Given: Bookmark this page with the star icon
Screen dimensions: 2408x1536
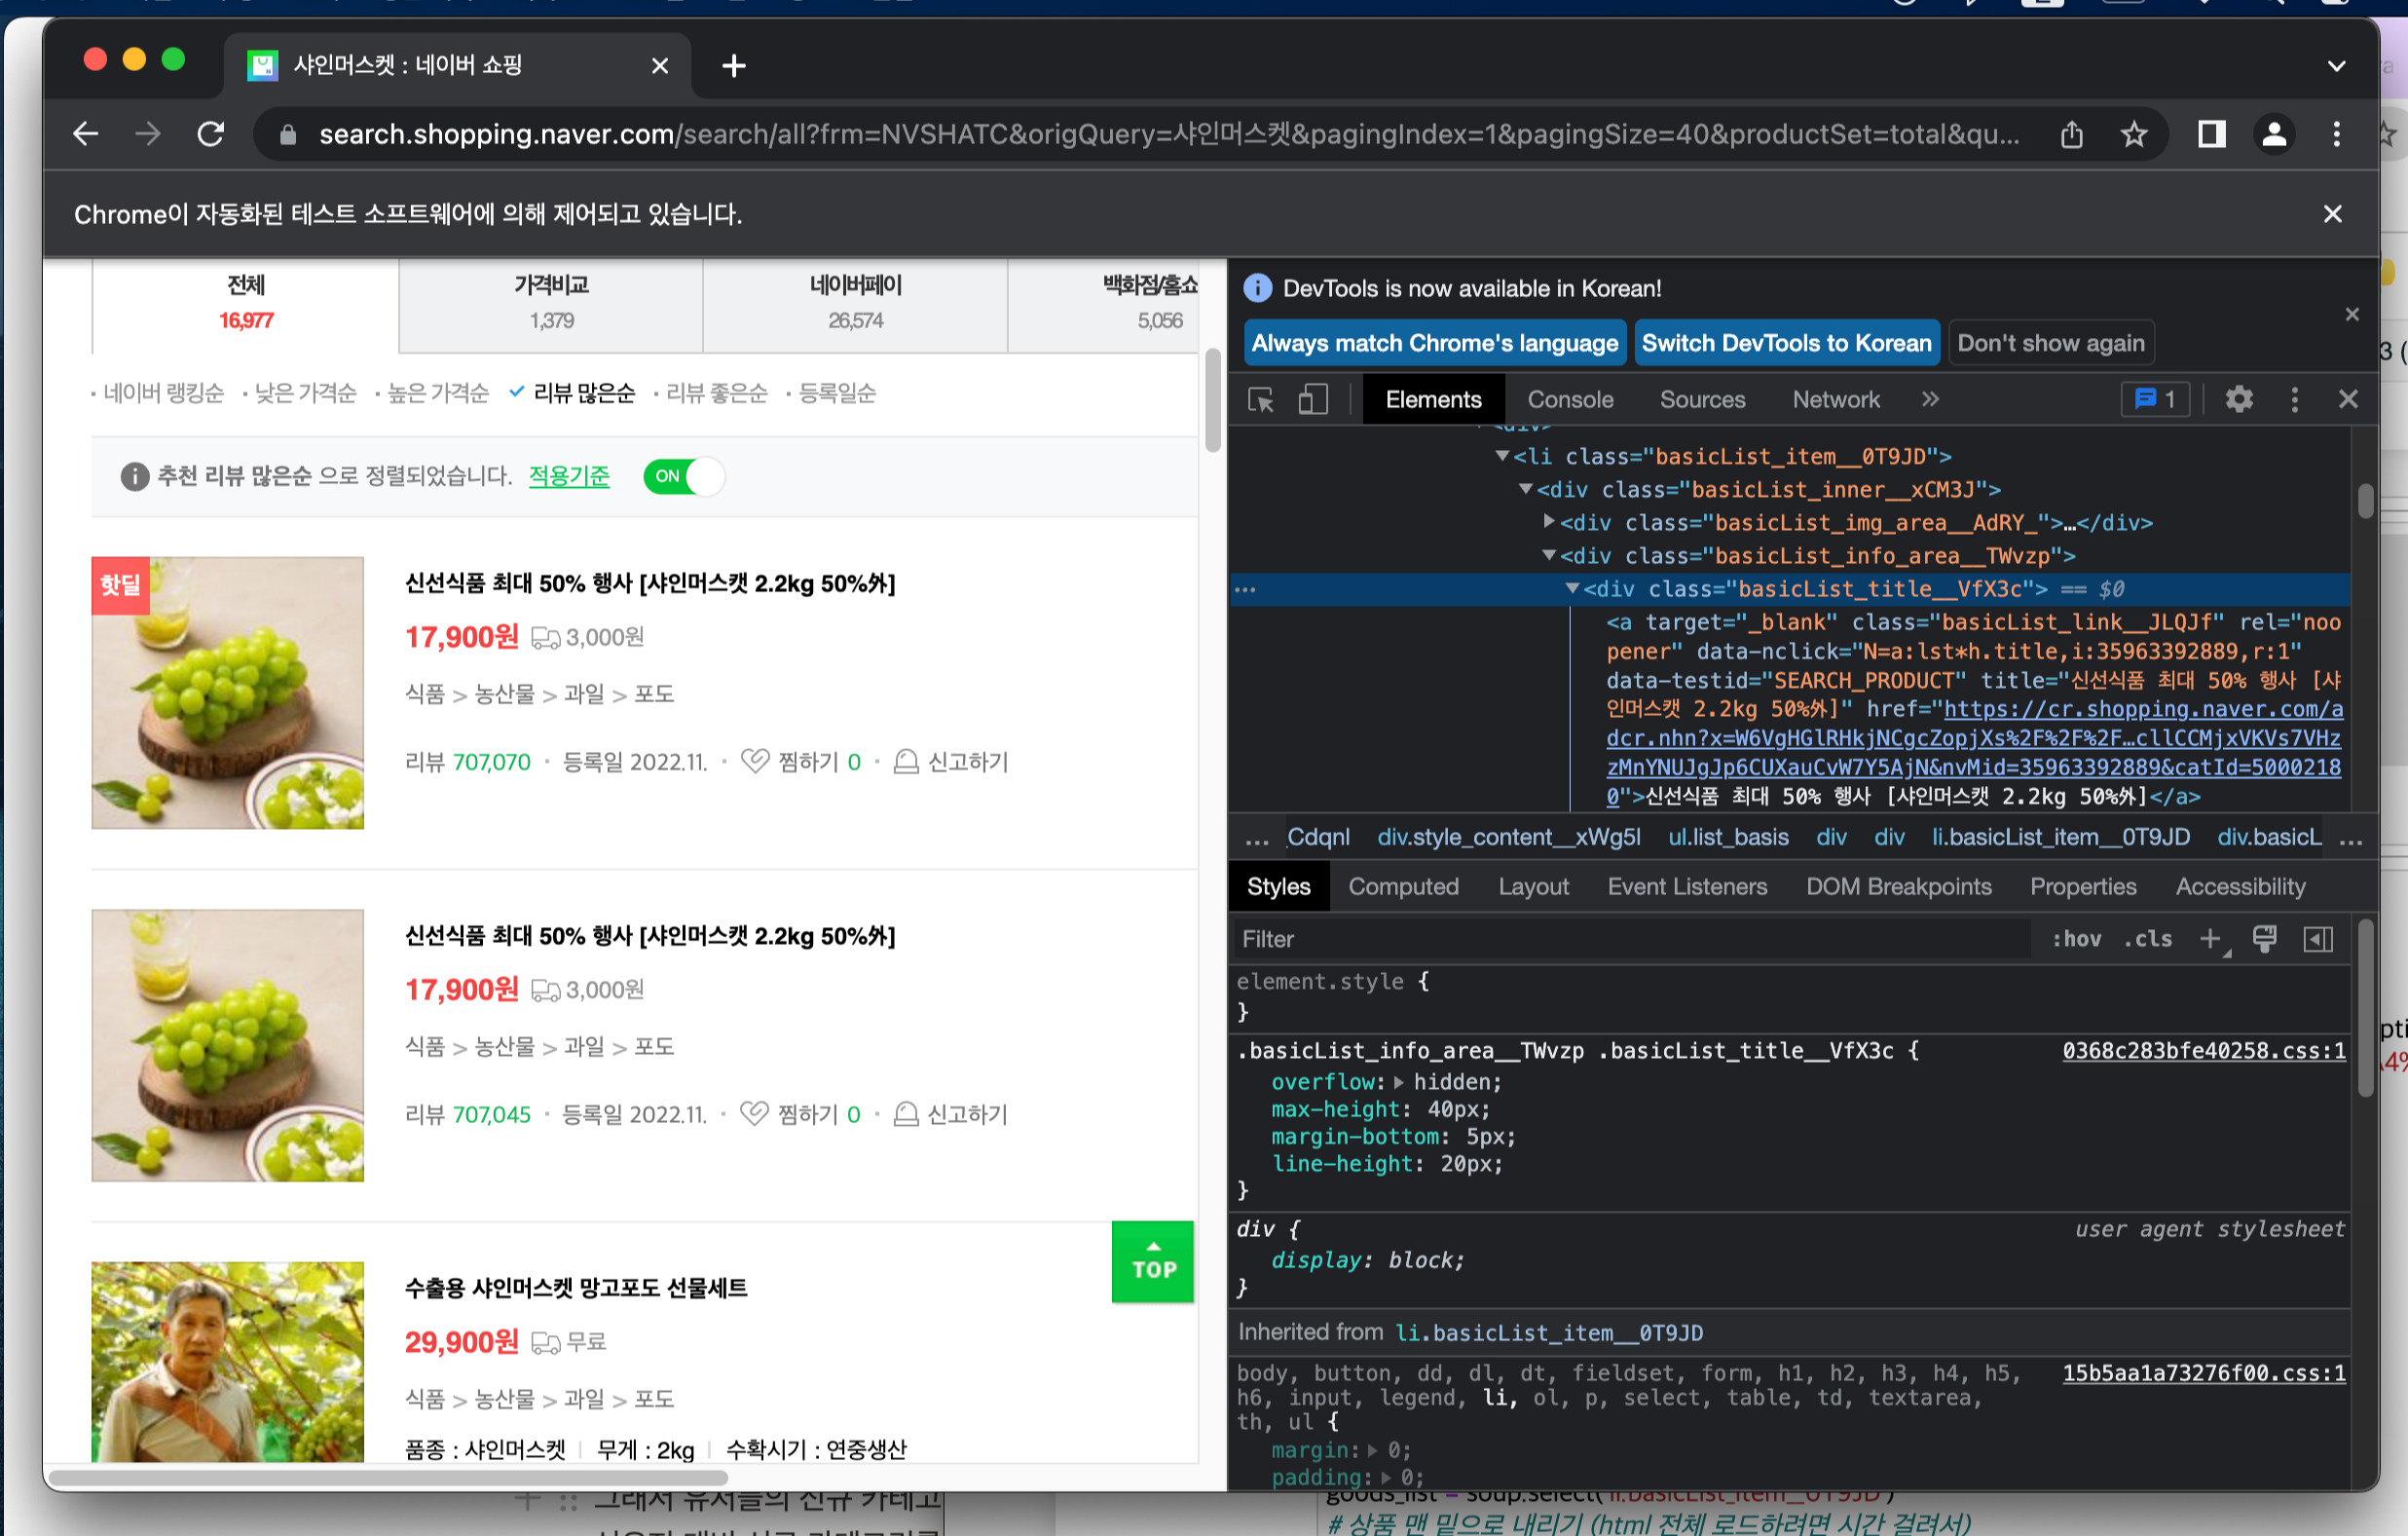Looking at the screenshot, I should pos(2134,134).
